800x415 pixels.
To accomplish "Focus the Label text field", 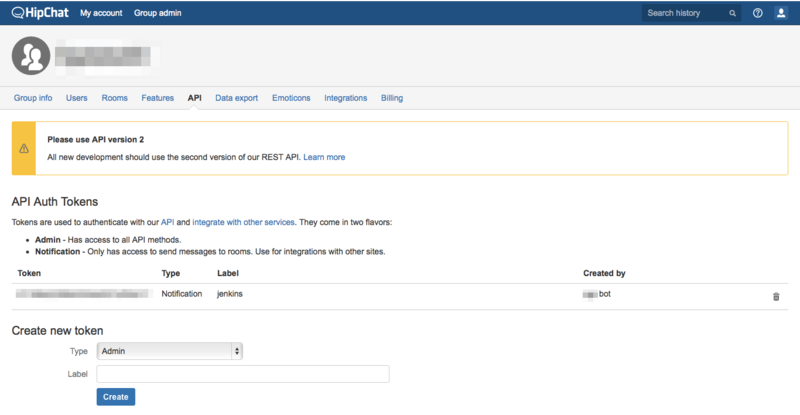I will 243,374.
